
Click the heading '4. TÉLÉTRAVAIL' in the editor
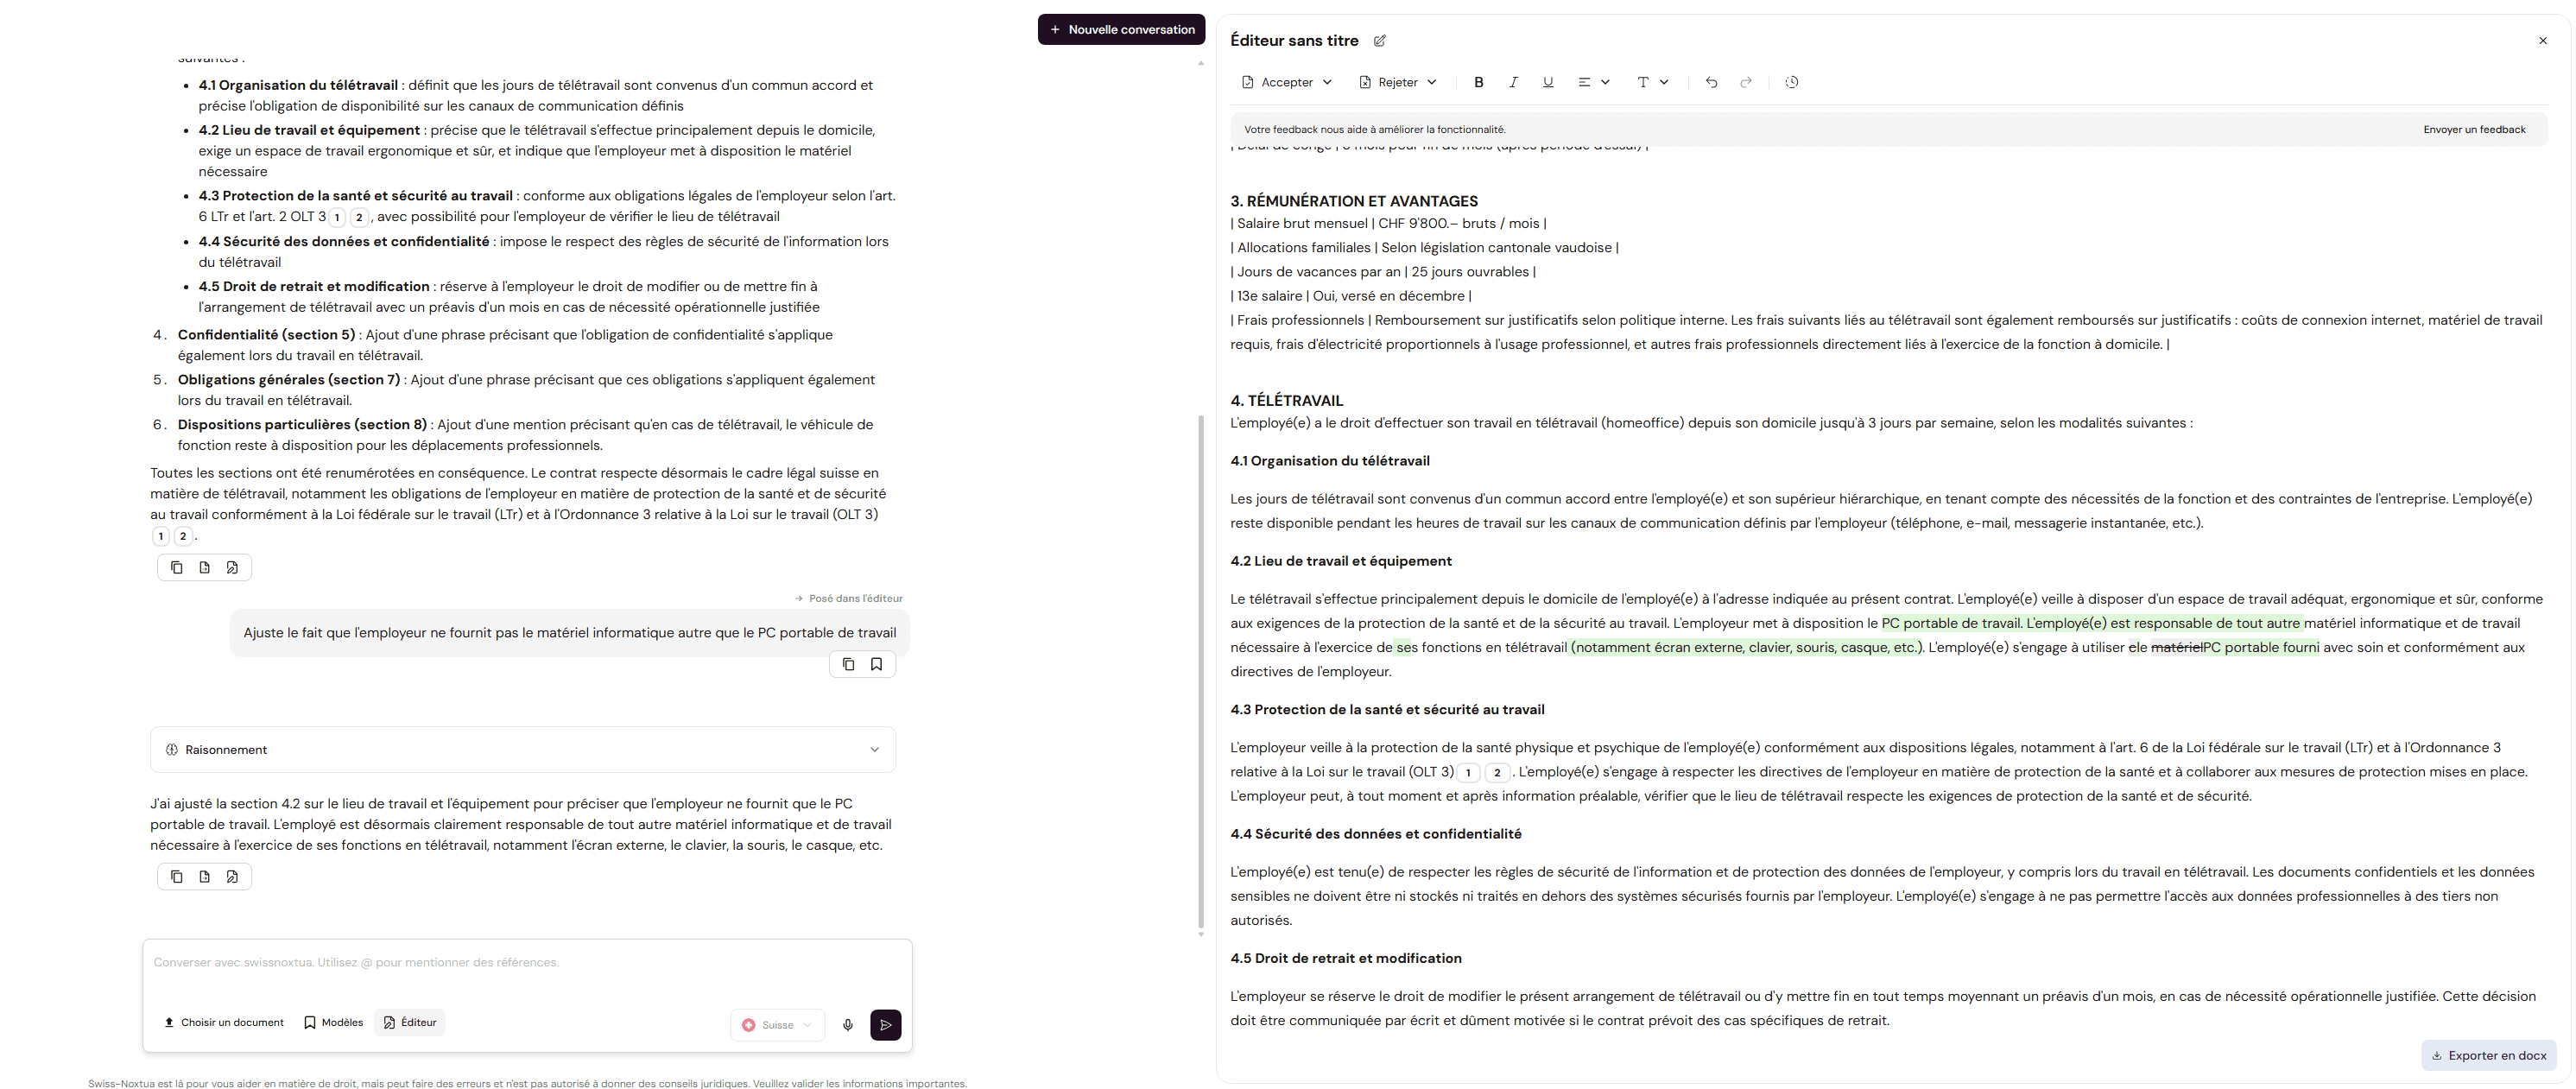pyautogui.click(x=1287, y=401)
